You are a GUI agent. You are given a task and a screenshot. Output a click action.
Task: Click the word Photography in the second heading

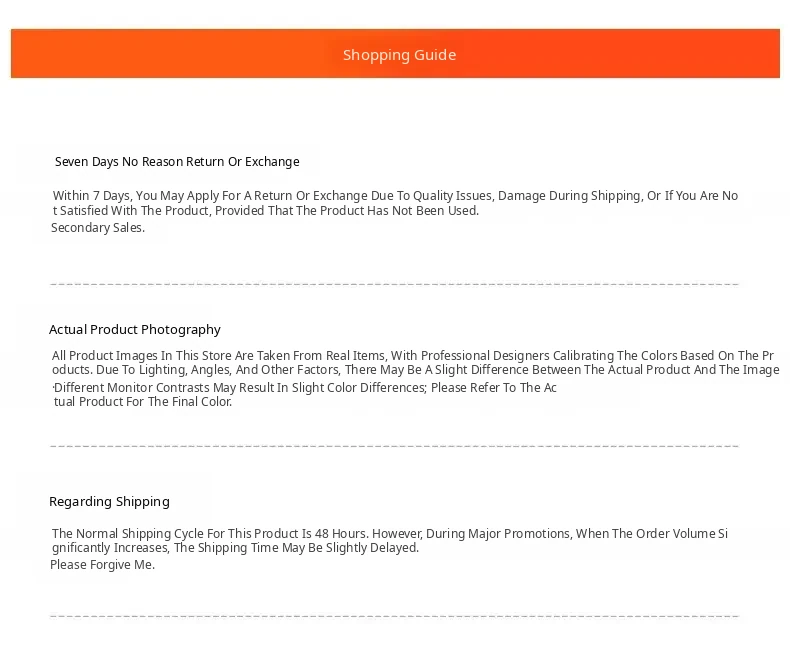(x=181, y=329)
